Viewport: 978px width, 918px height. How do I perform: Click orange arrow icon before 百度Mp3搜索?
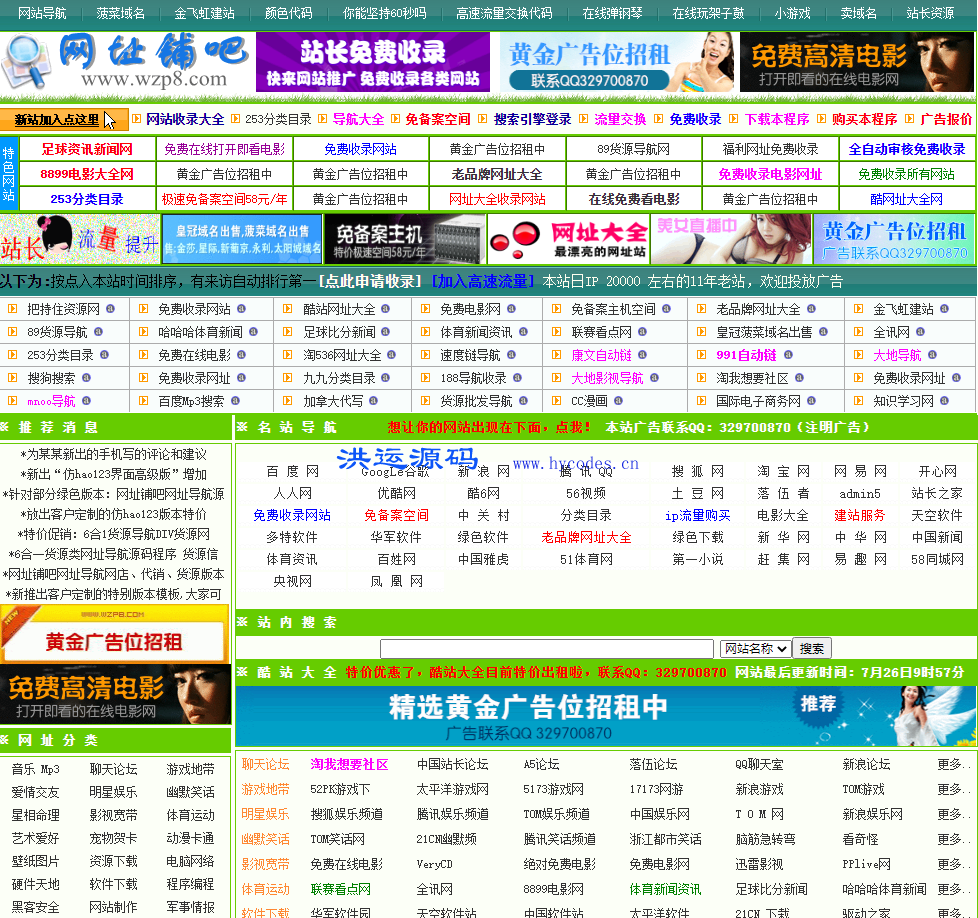(143, 400)
